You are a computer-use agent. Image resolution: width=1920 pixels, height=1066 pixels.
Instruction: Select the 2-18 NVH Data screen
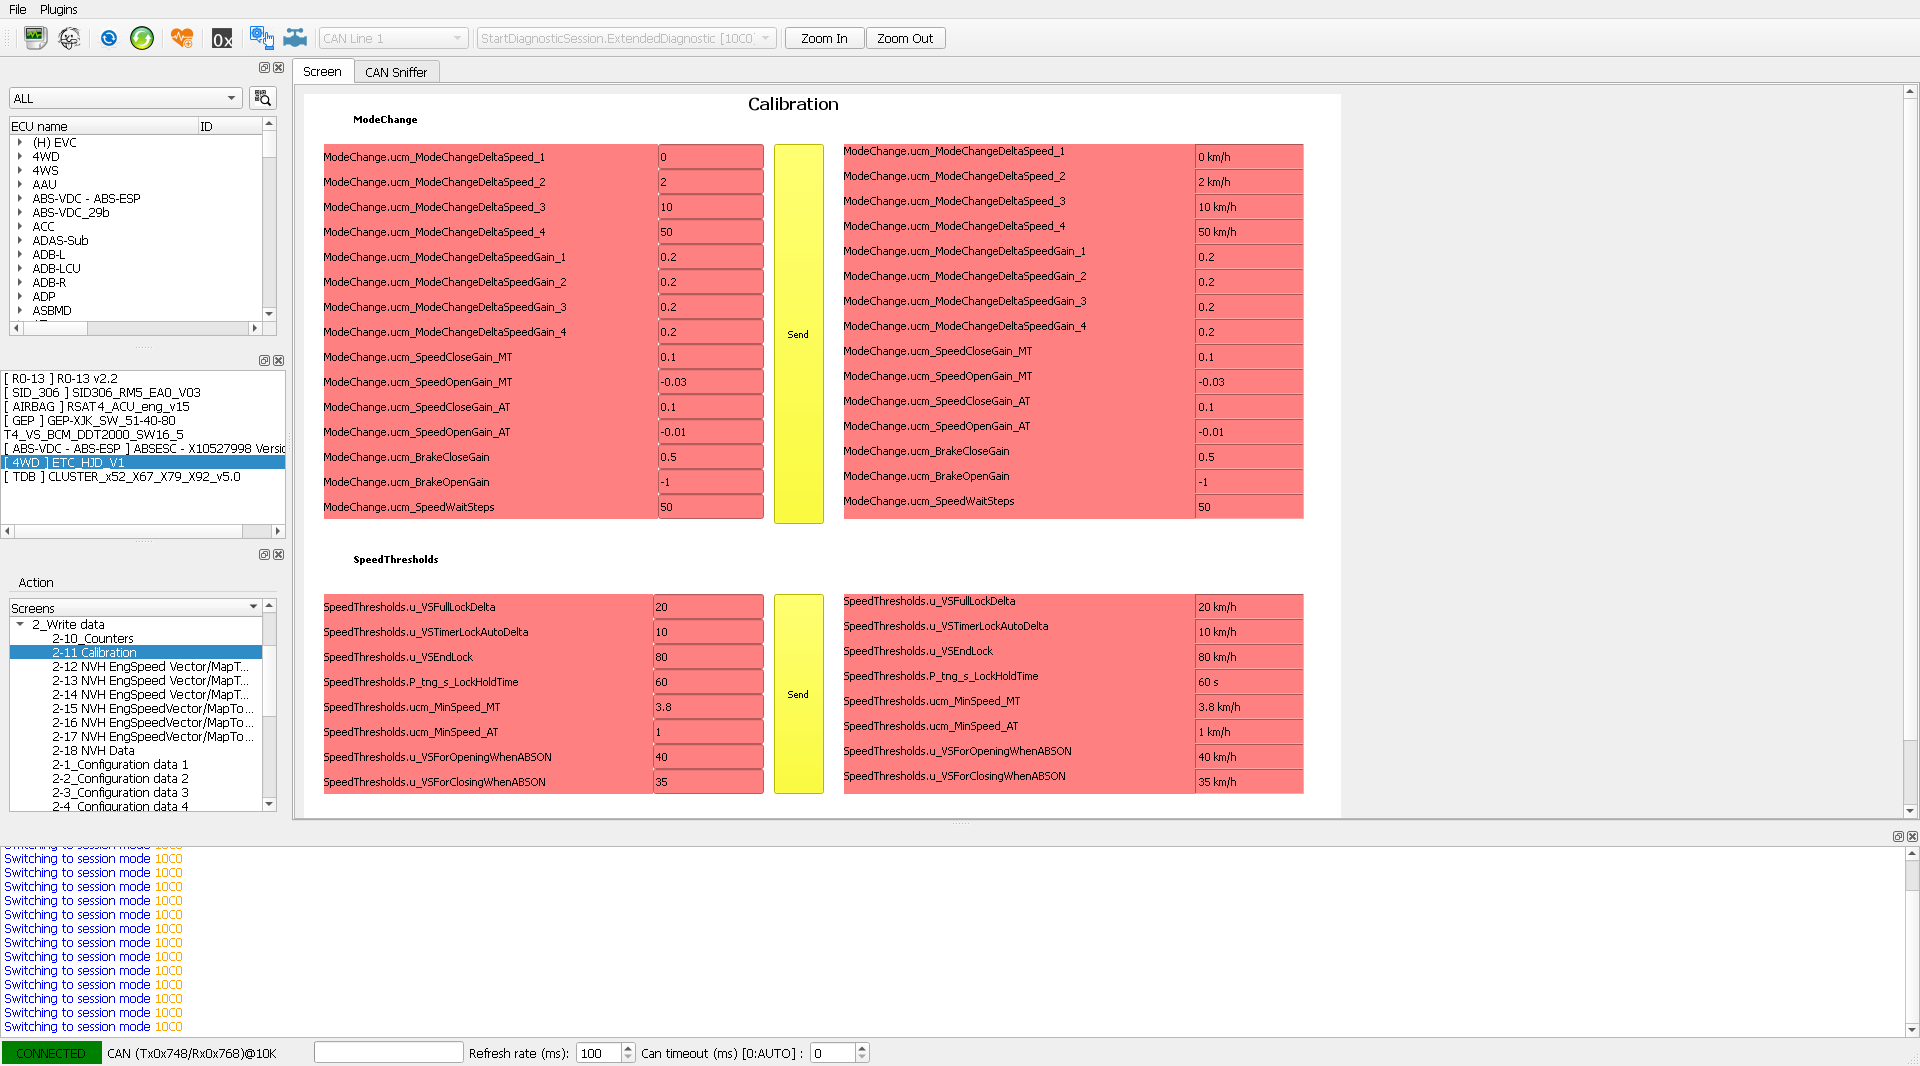(93, 750)
